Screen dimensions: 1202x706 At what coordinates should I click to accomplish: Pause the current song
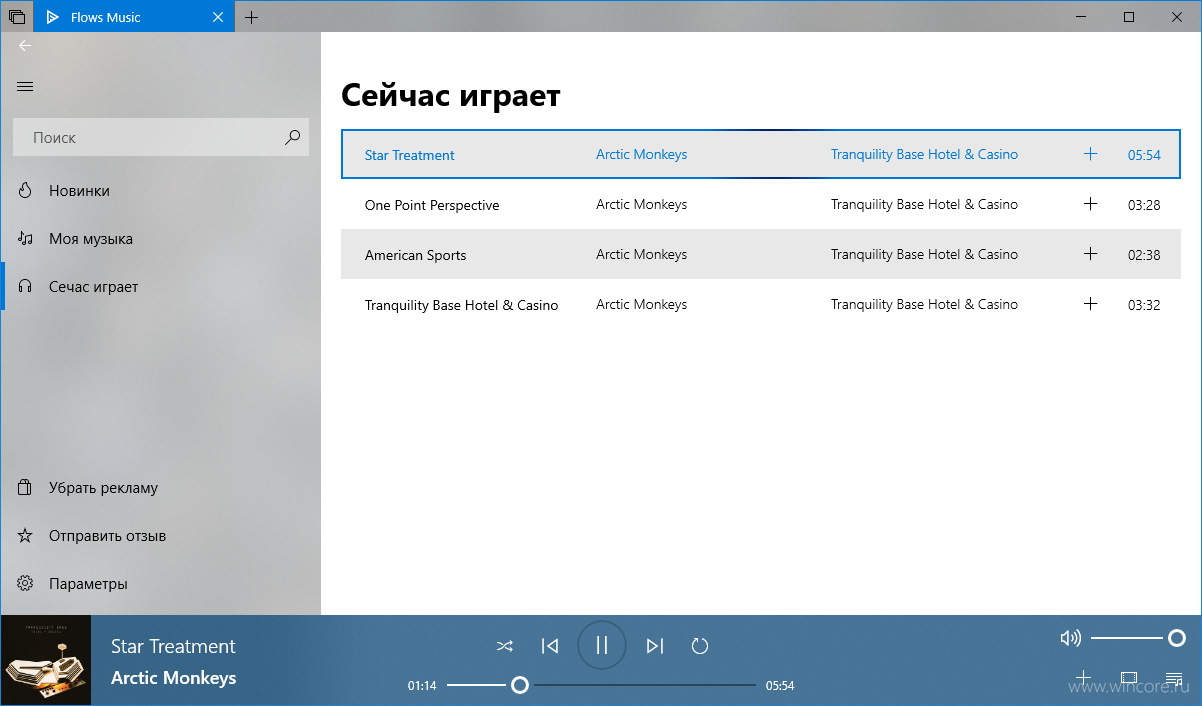coord(601,645)
